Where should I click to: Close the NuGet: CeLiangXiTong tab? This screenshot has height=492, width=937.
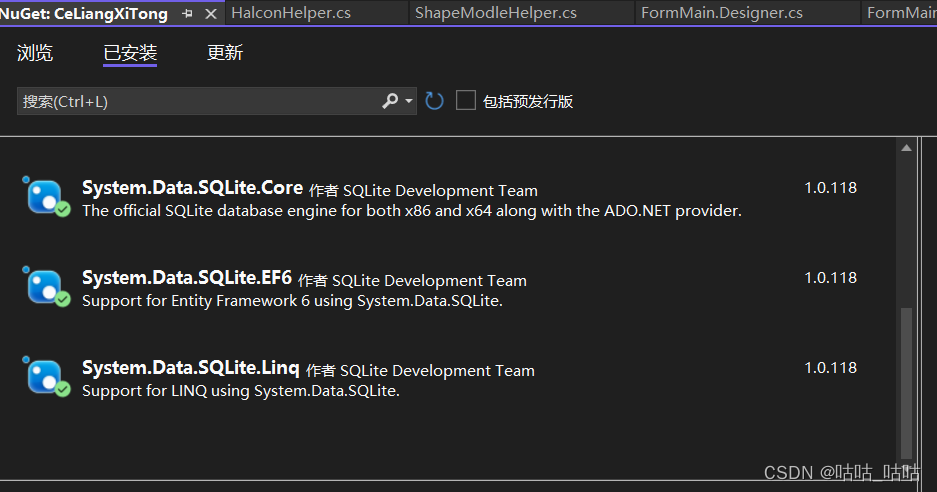(x=210, y=14)
